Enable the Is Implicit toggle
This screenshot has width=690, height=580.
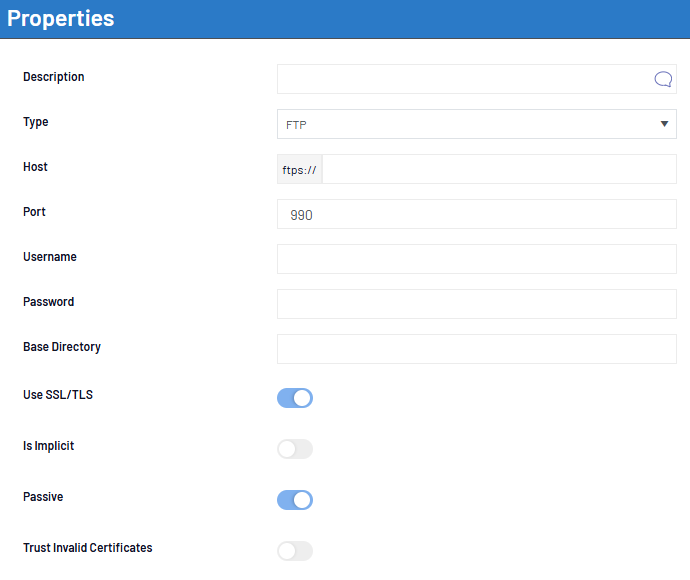coord(295,449)
